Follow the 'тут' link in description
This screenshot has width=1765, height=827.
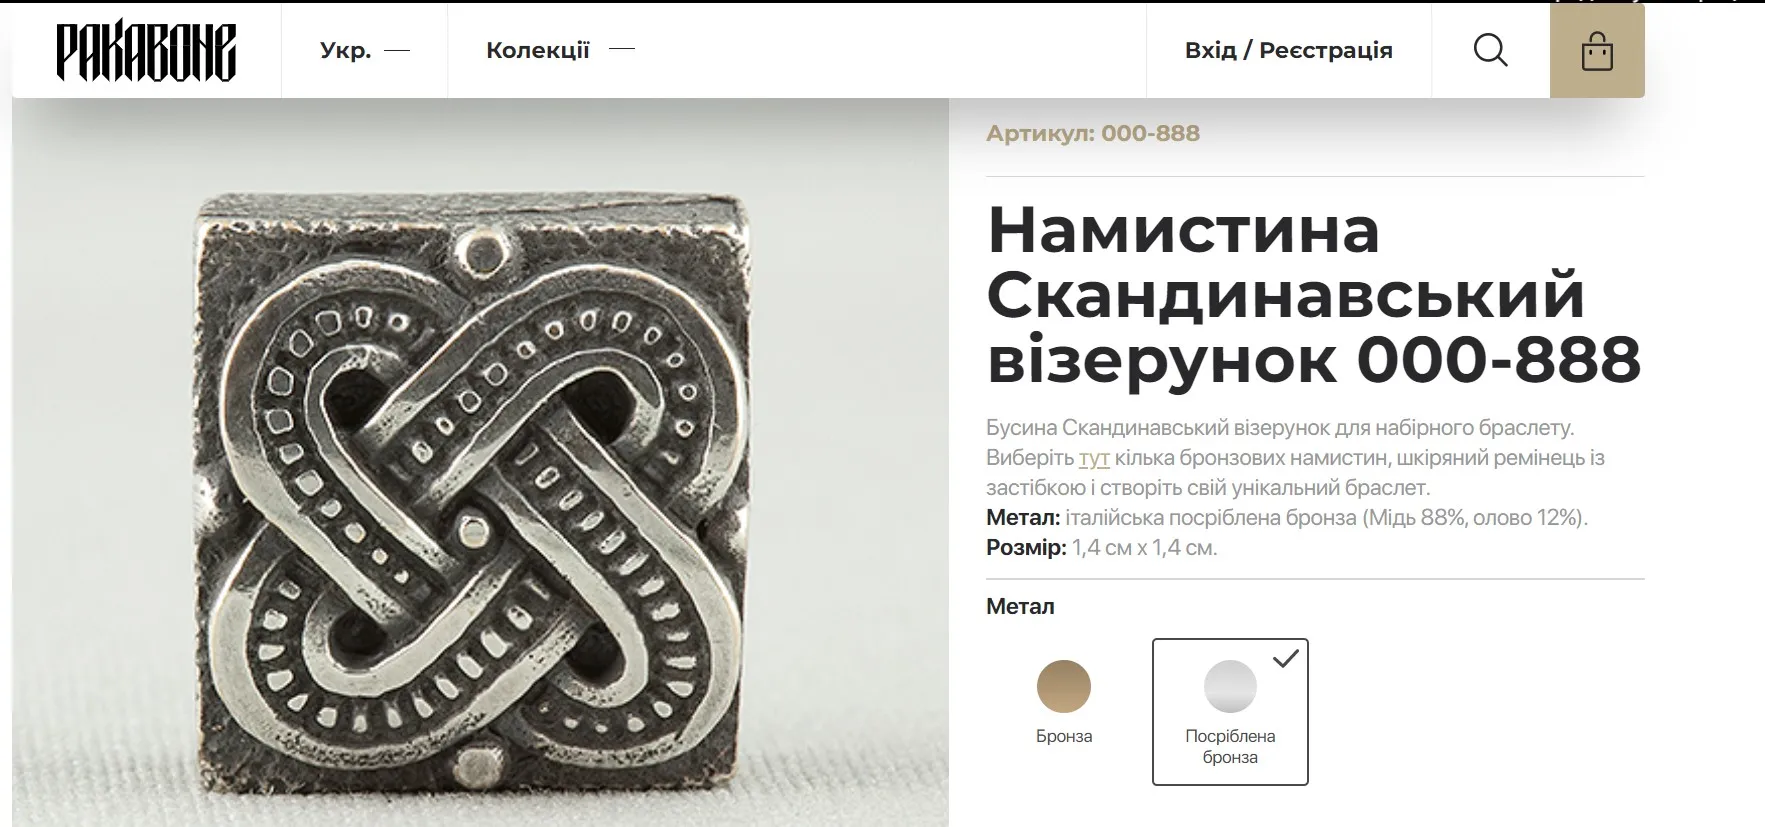click(1094, 458)
